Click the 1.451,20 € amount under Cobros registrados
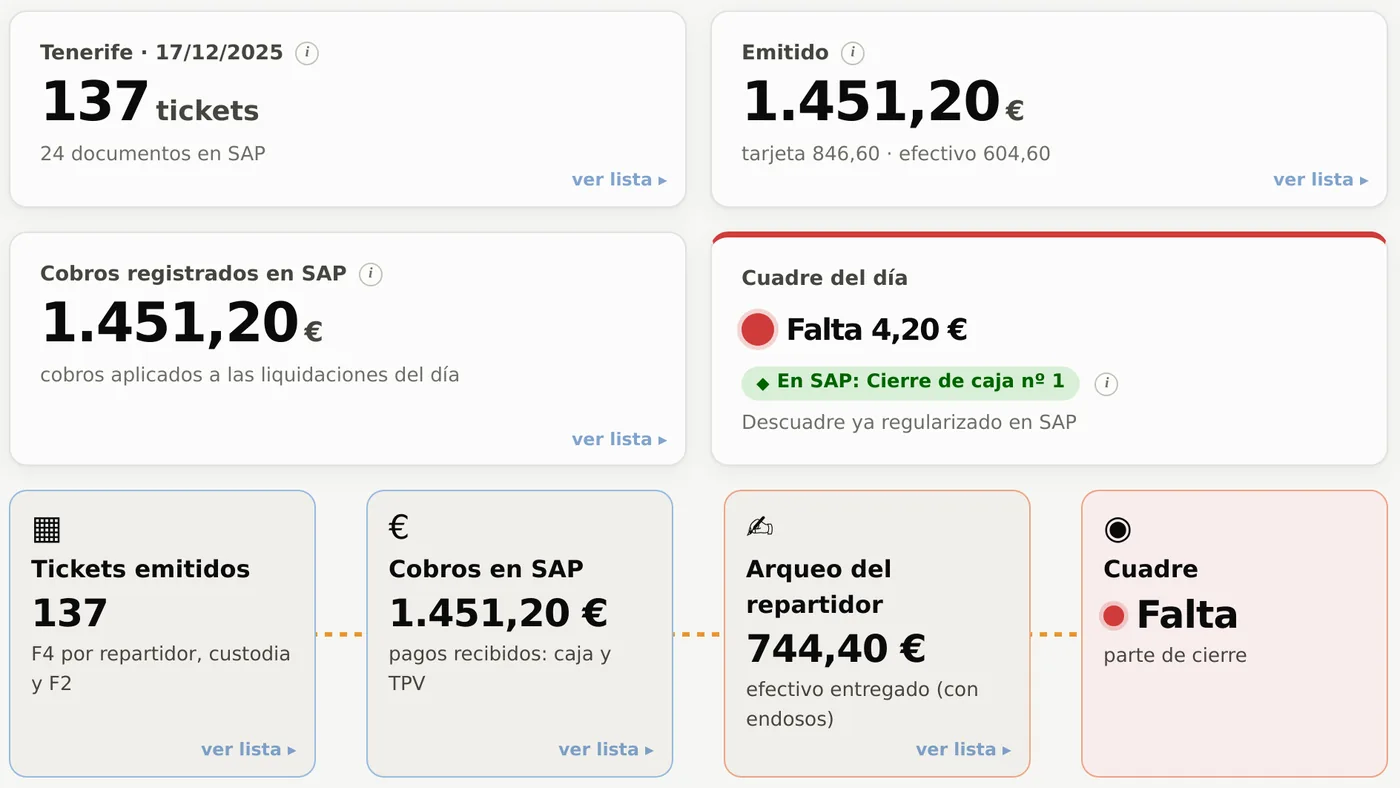The width and height of the screenshot is (1400, 788). [x=182, y=323]
